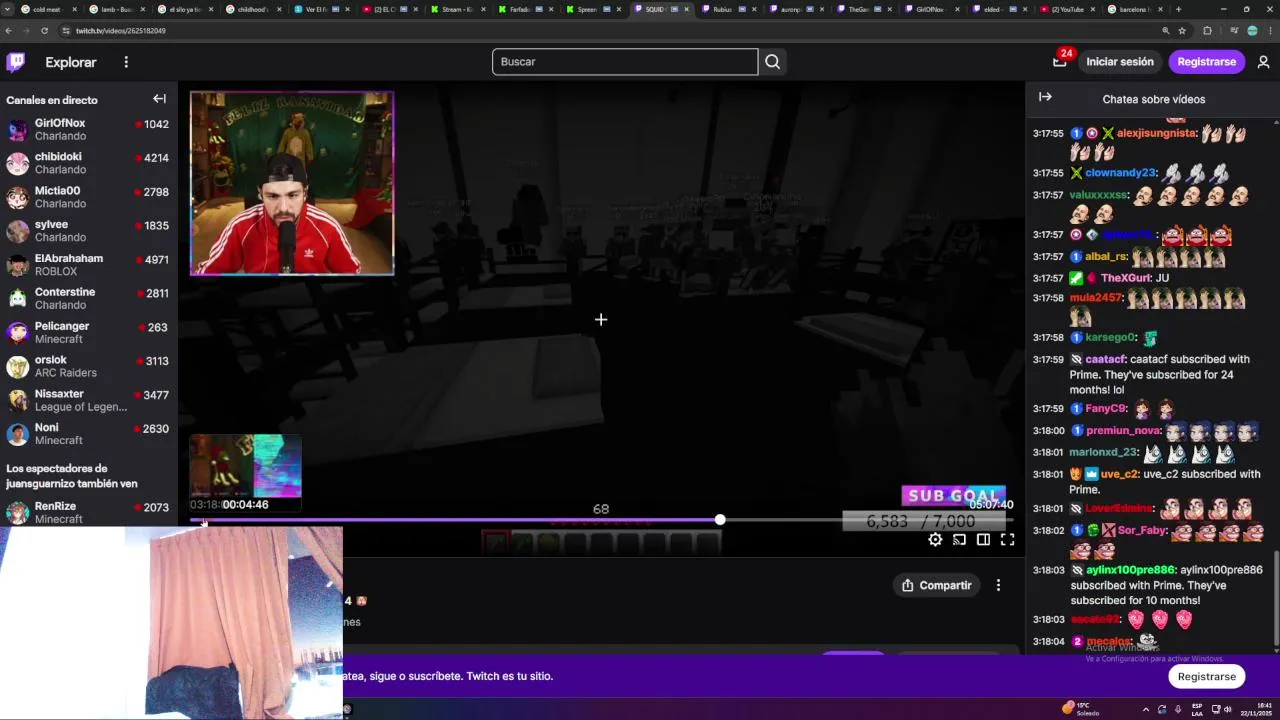Open the Explorar page
The width and height of the screenshot is (1280, 720).
(71, 62)
